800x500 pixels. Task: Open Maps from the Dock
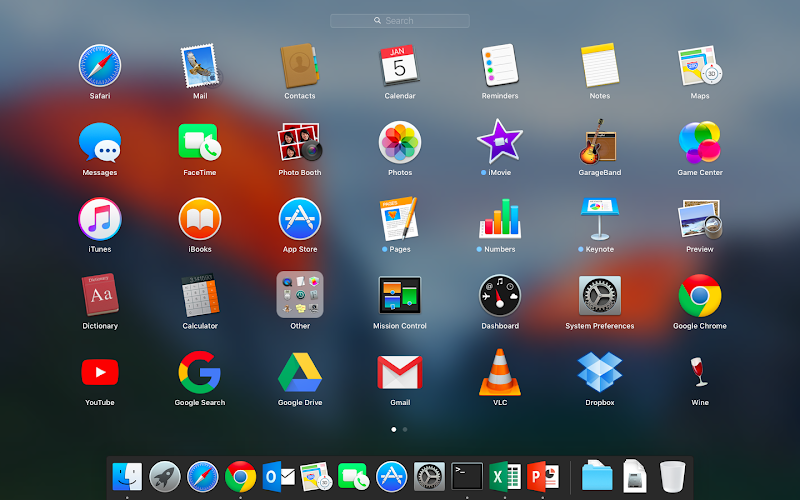[x=316, y=477]
